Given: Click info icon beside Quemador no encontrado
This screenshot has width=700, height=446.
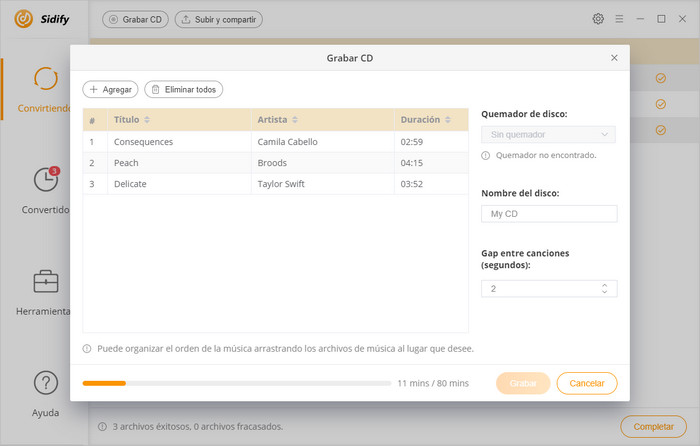Looking at the screenshot, I should [x=486, y=155].
